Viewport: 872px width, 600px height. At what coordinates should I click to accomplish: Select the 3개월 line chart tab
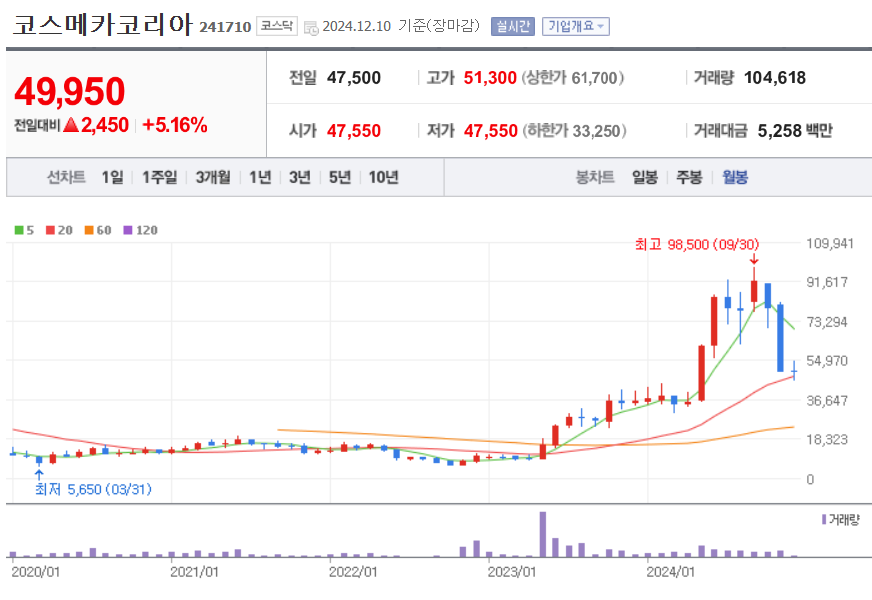click(x=213, y=177)
